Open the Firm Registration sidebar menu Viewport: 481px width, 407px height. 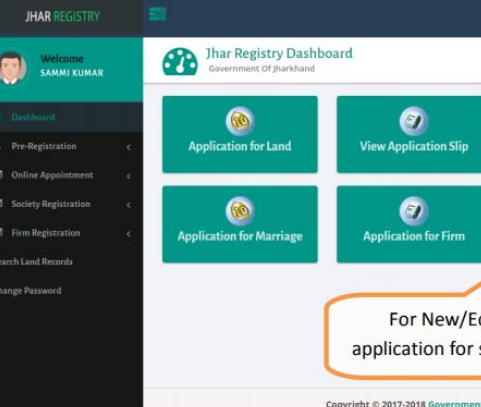click(x=71, y=233)
